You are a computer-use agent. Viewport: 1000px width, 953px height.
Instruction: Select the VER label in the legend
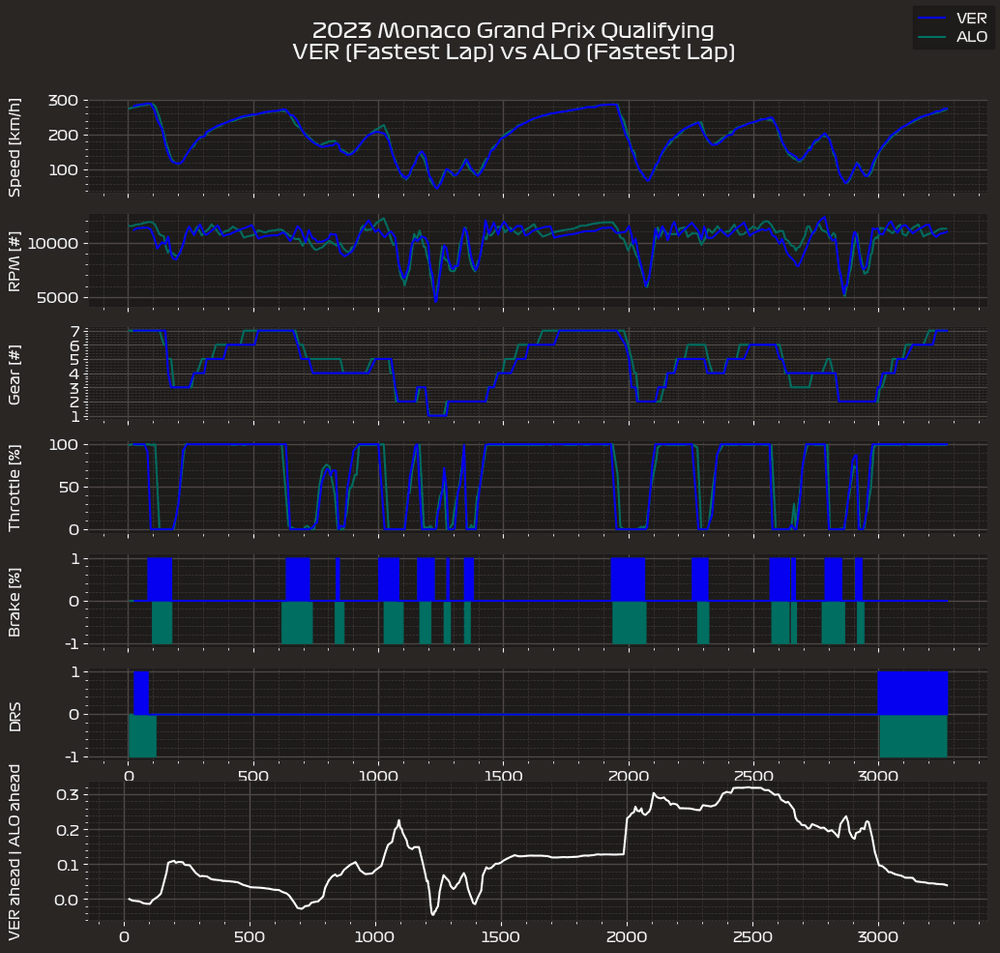(971, 18)
